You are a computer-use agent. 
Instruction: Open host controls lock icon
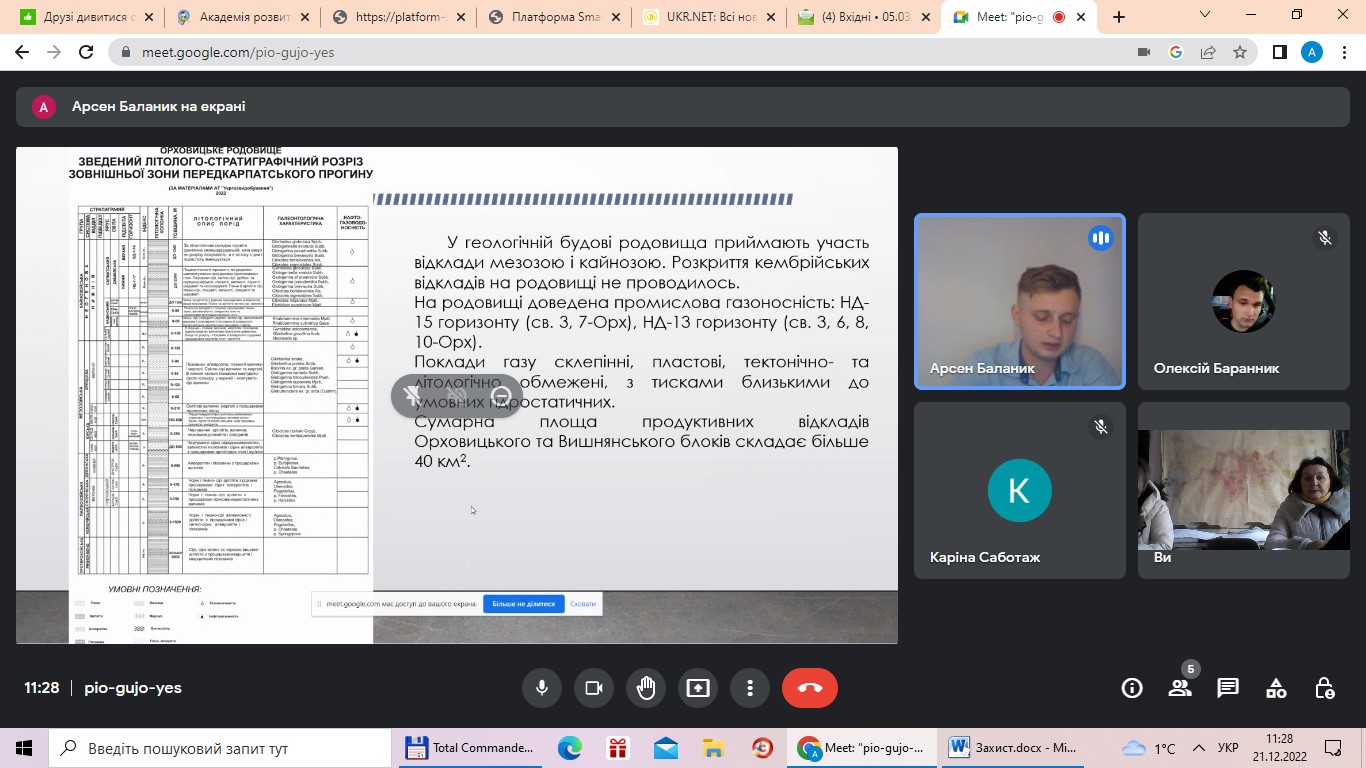coord(1324,688)
